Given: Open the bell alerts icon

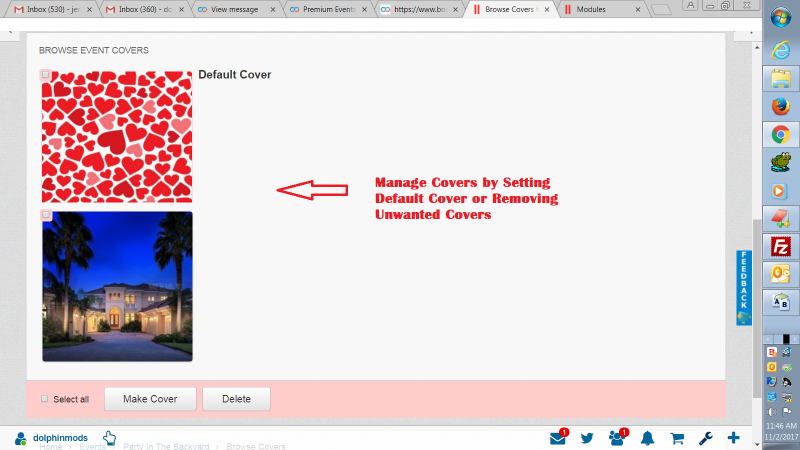Looking at the screenshot, I should 647,438.
